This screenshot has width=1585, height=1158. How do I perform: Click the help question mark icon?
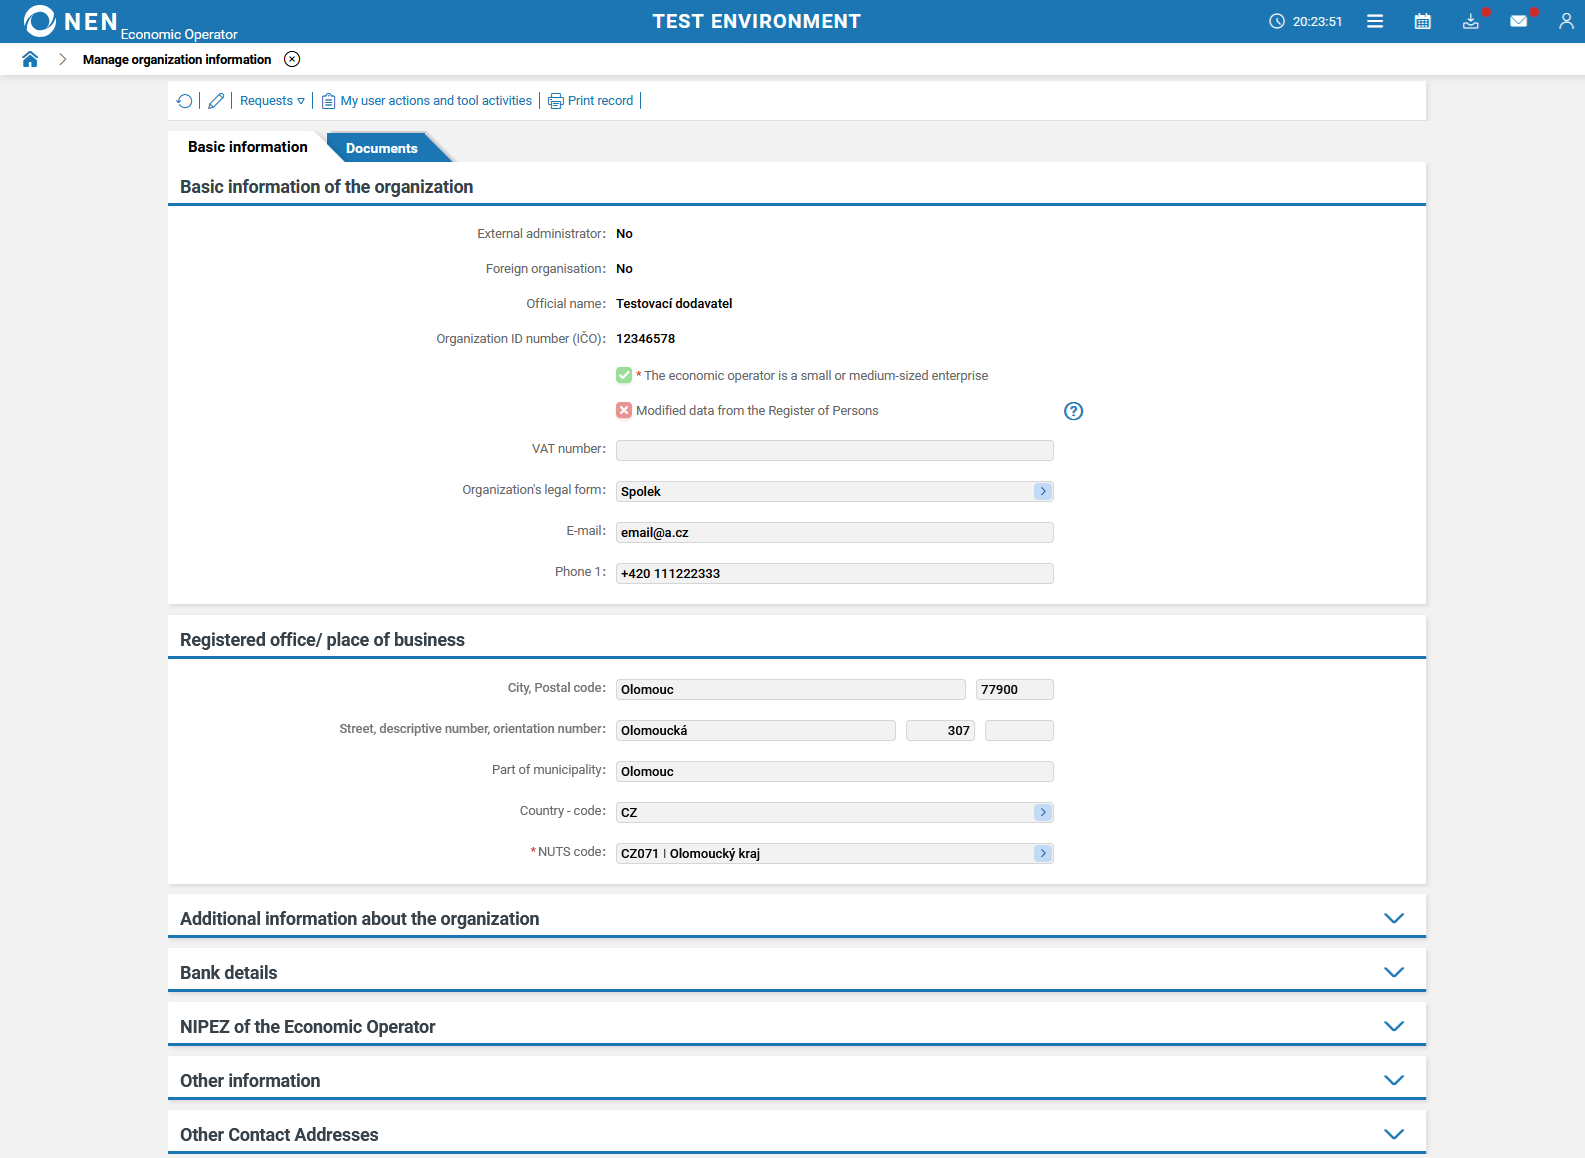point(1073,411)
